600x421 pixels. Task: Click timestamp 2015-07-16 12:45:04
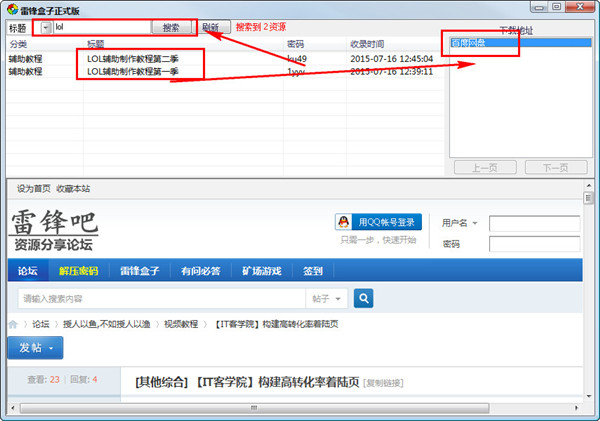[391, 59]
